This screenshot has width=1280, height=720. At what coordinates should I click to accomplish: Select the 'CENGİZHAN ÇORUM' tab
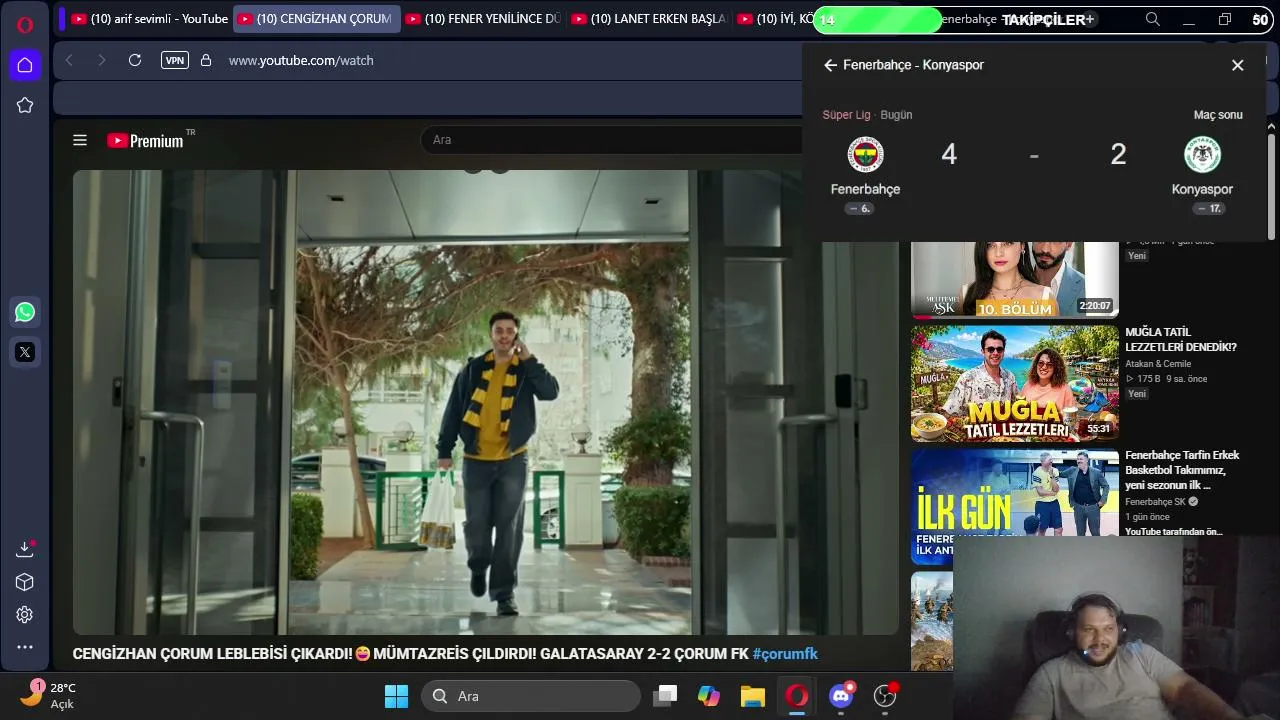pyautogui.click(x=316, y=19)
